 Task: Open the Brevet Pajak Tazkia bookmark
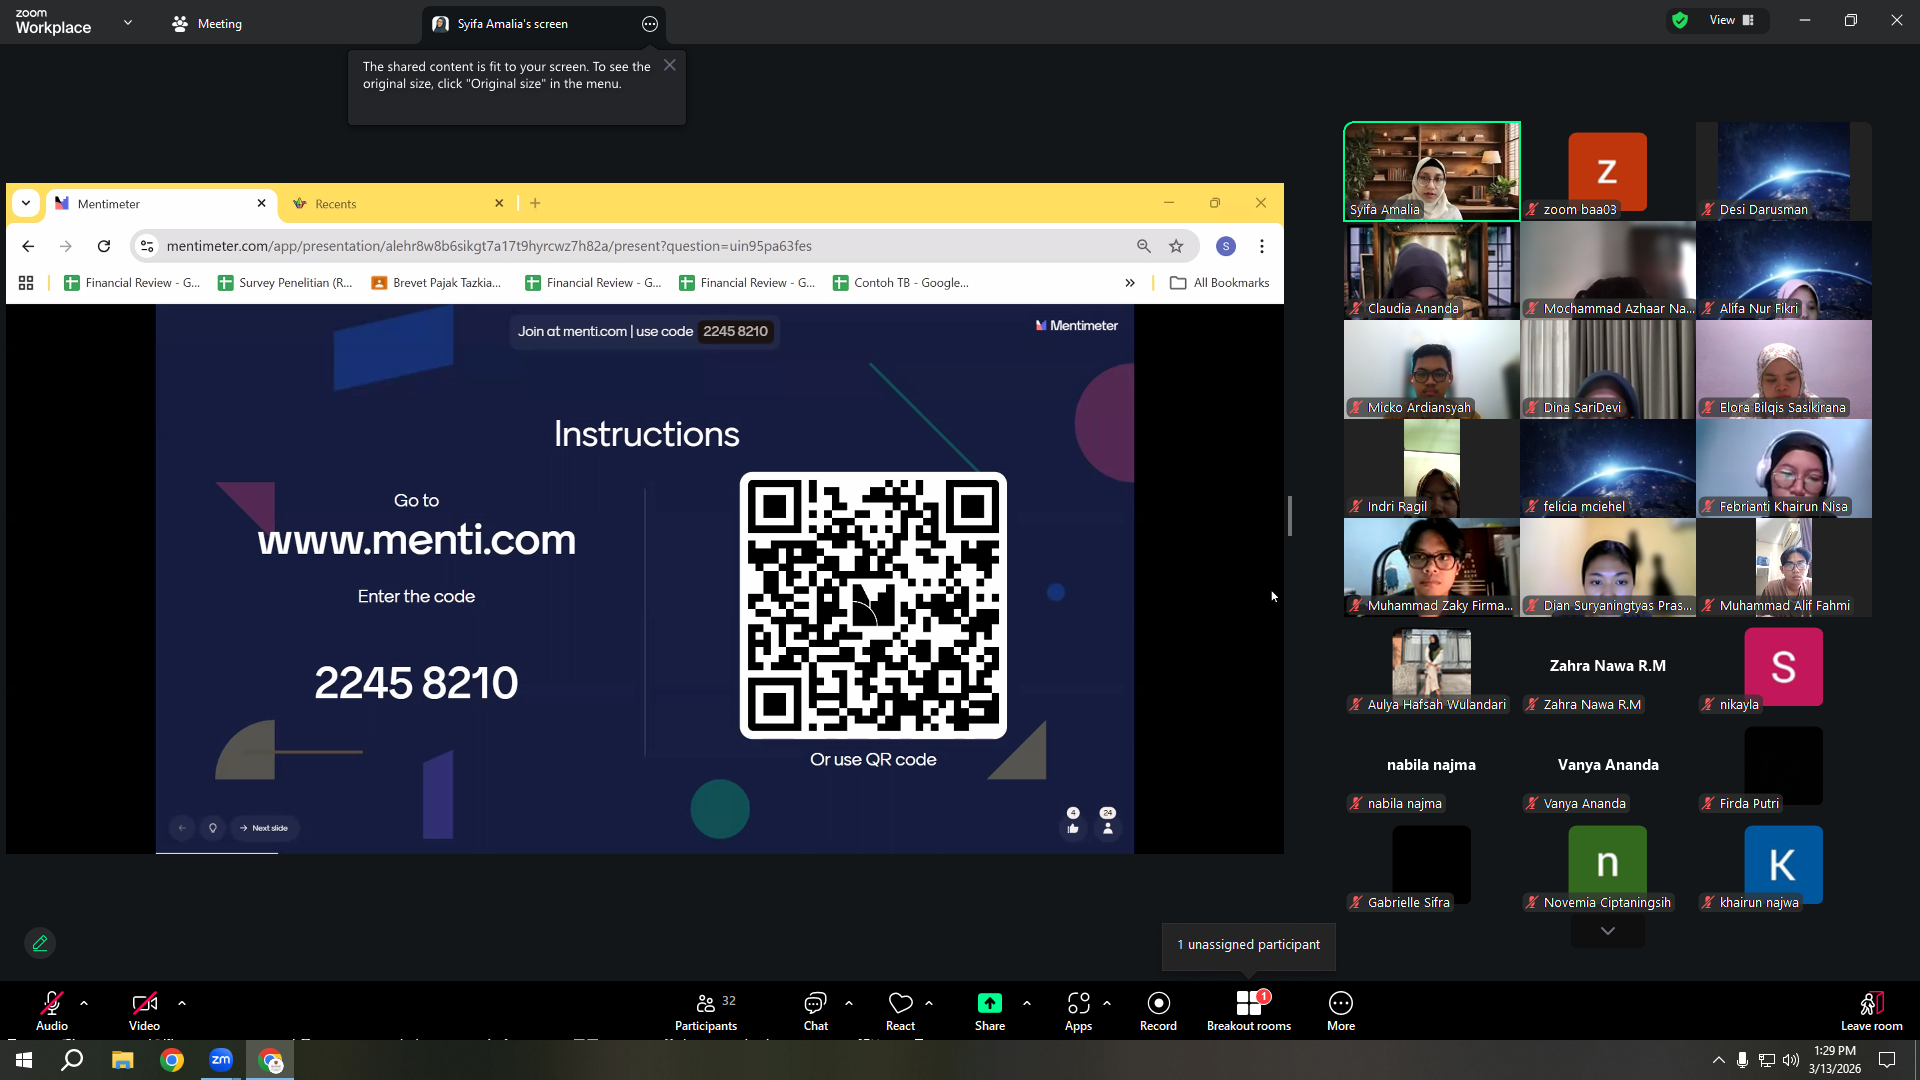(x=436, y=283)
